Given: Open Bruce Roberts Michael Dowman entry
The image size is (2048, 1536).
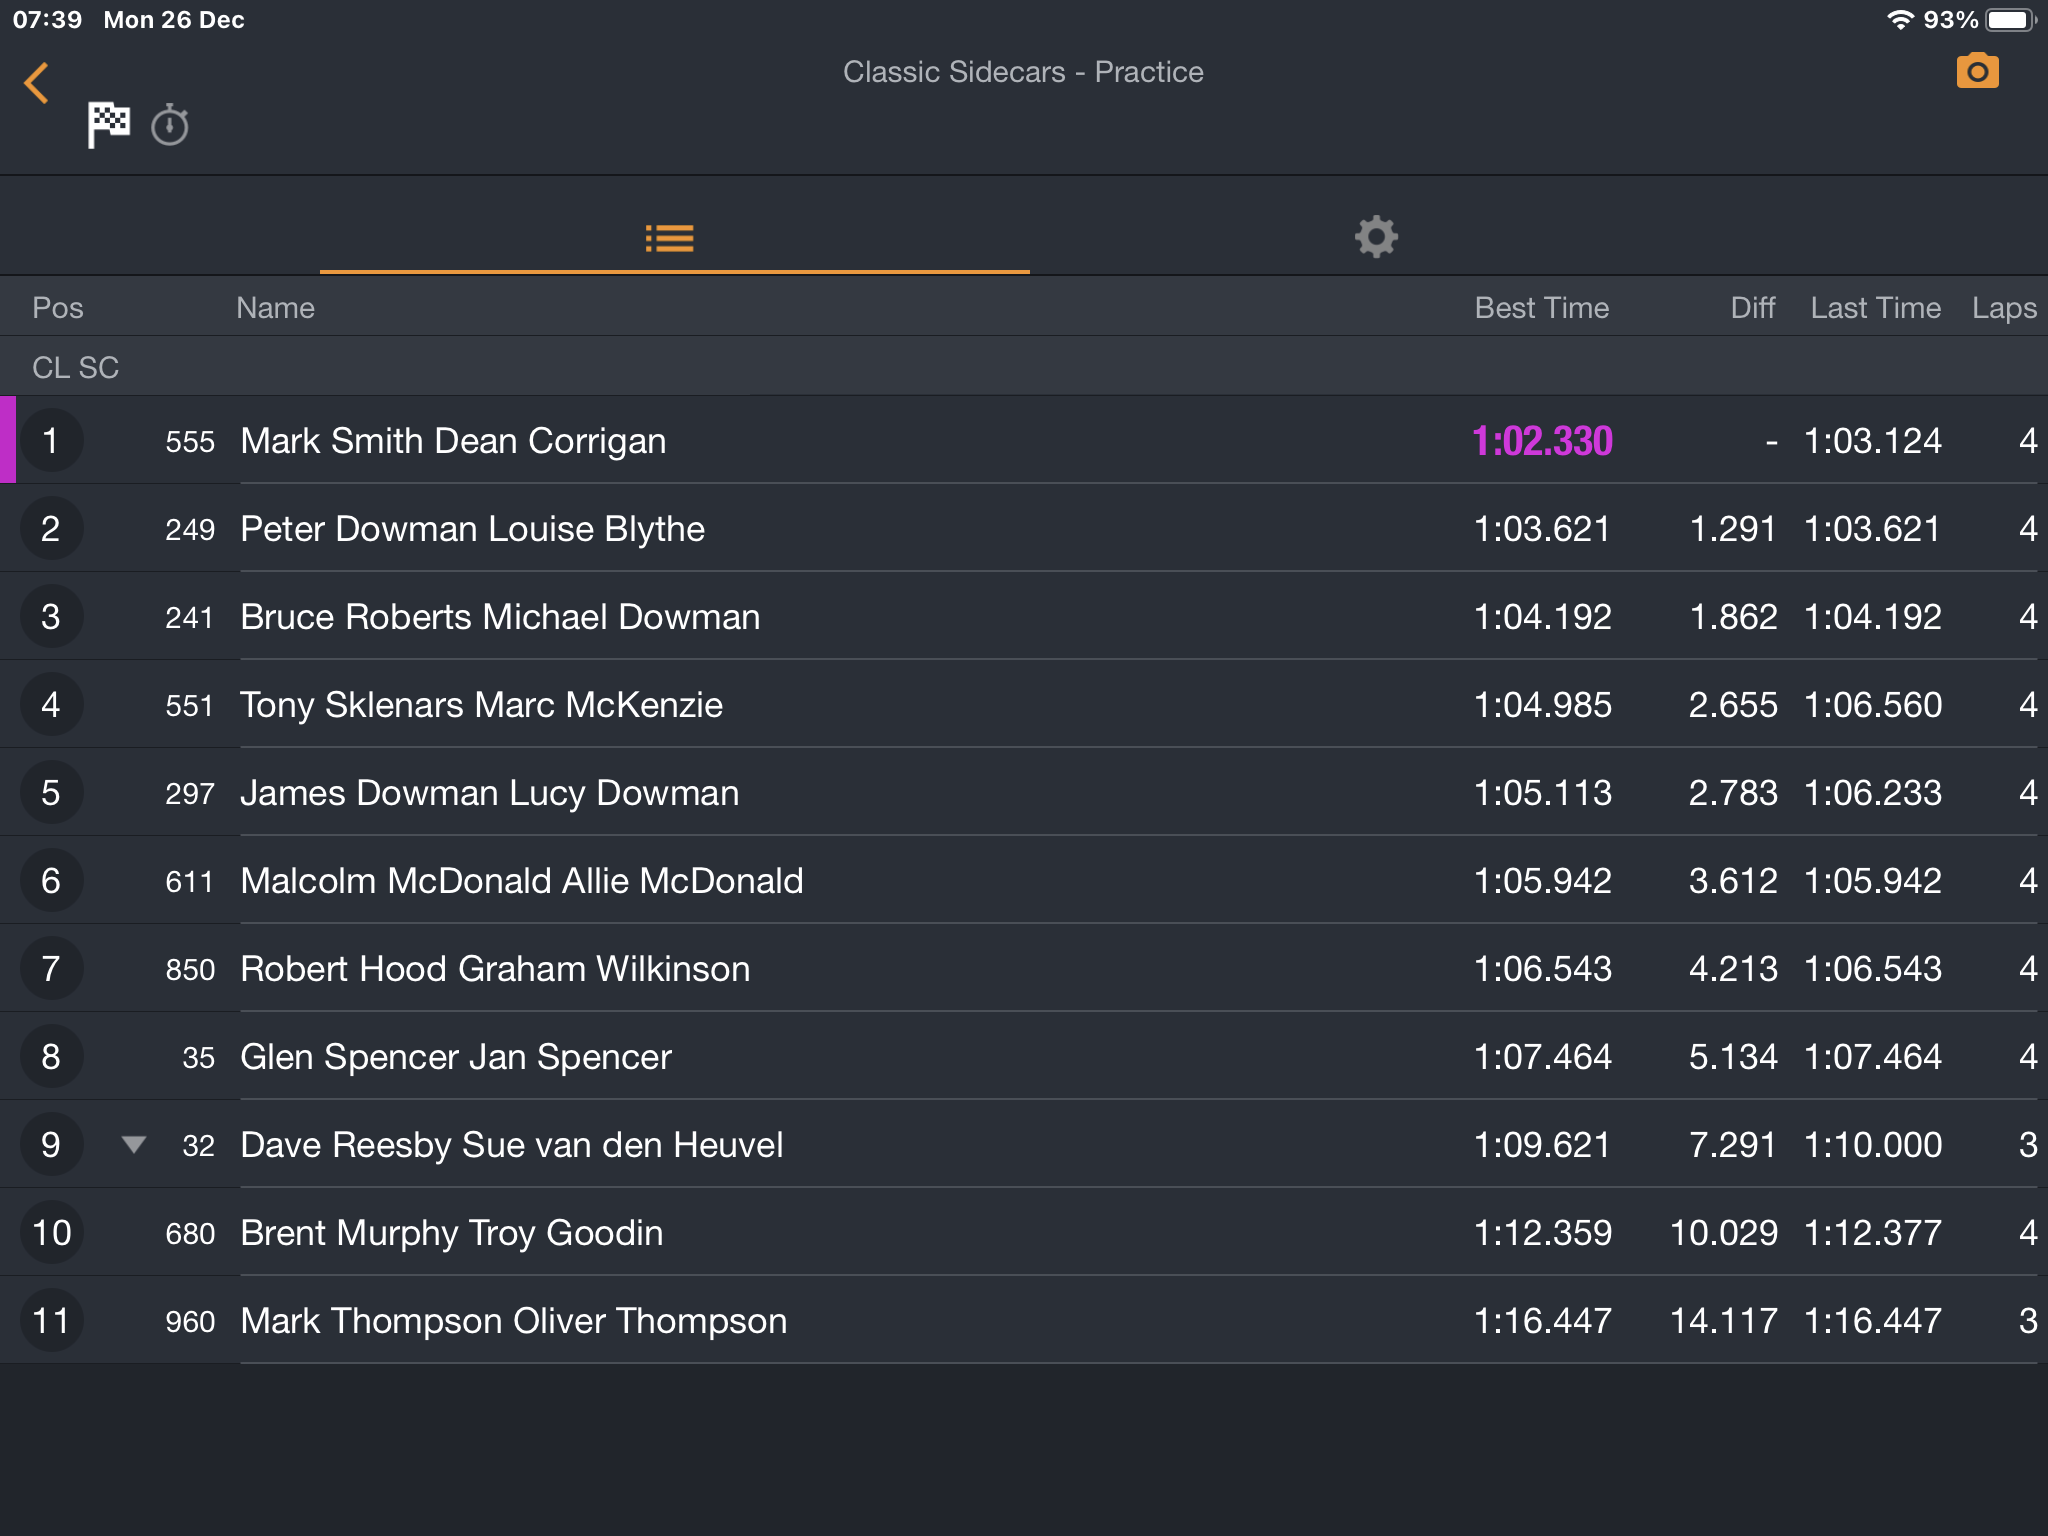Looking at the screenshot, I should [x=1024, y=617].
